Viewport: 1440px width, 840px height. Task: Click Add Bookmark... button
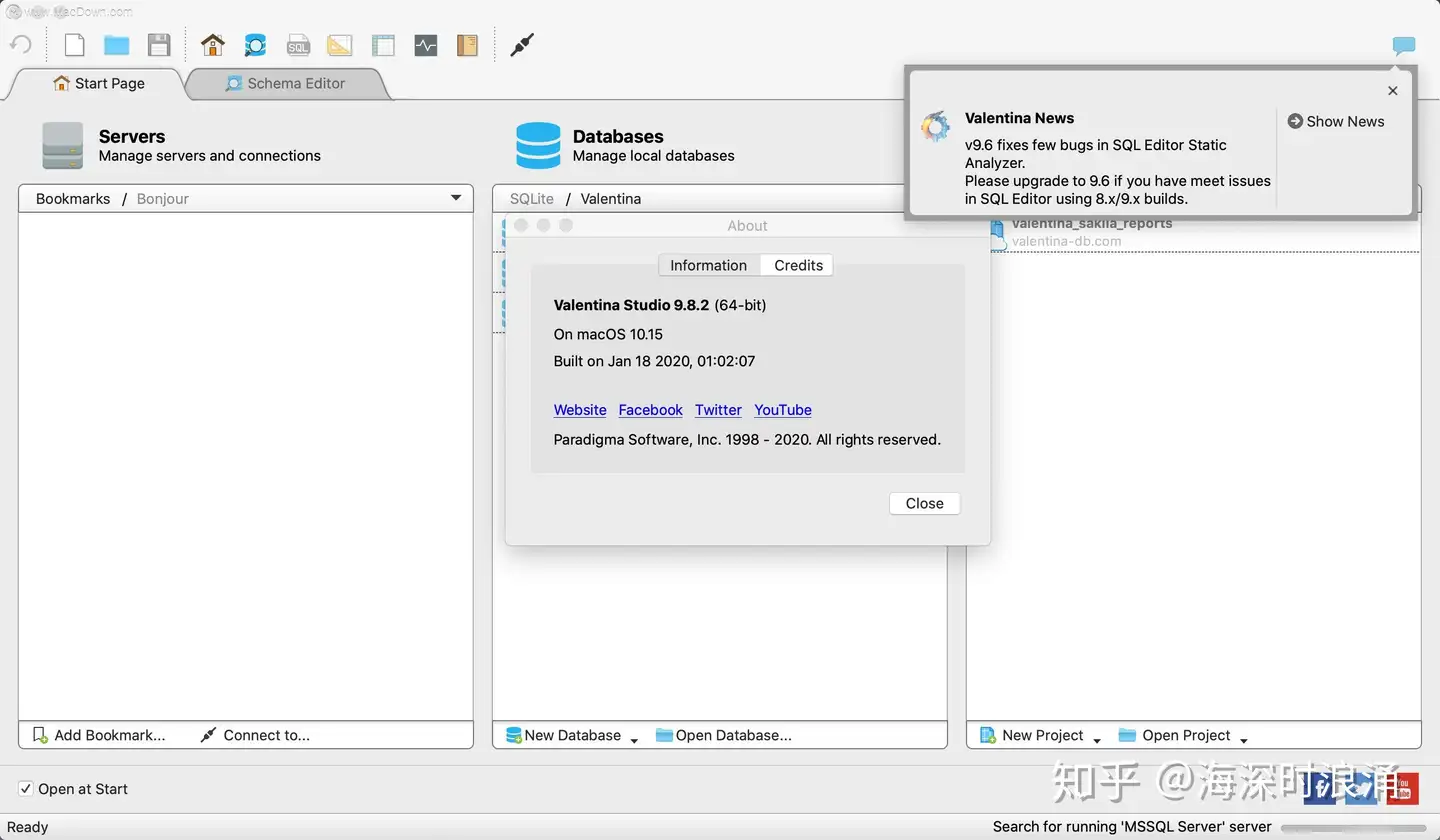pos(99,735)
